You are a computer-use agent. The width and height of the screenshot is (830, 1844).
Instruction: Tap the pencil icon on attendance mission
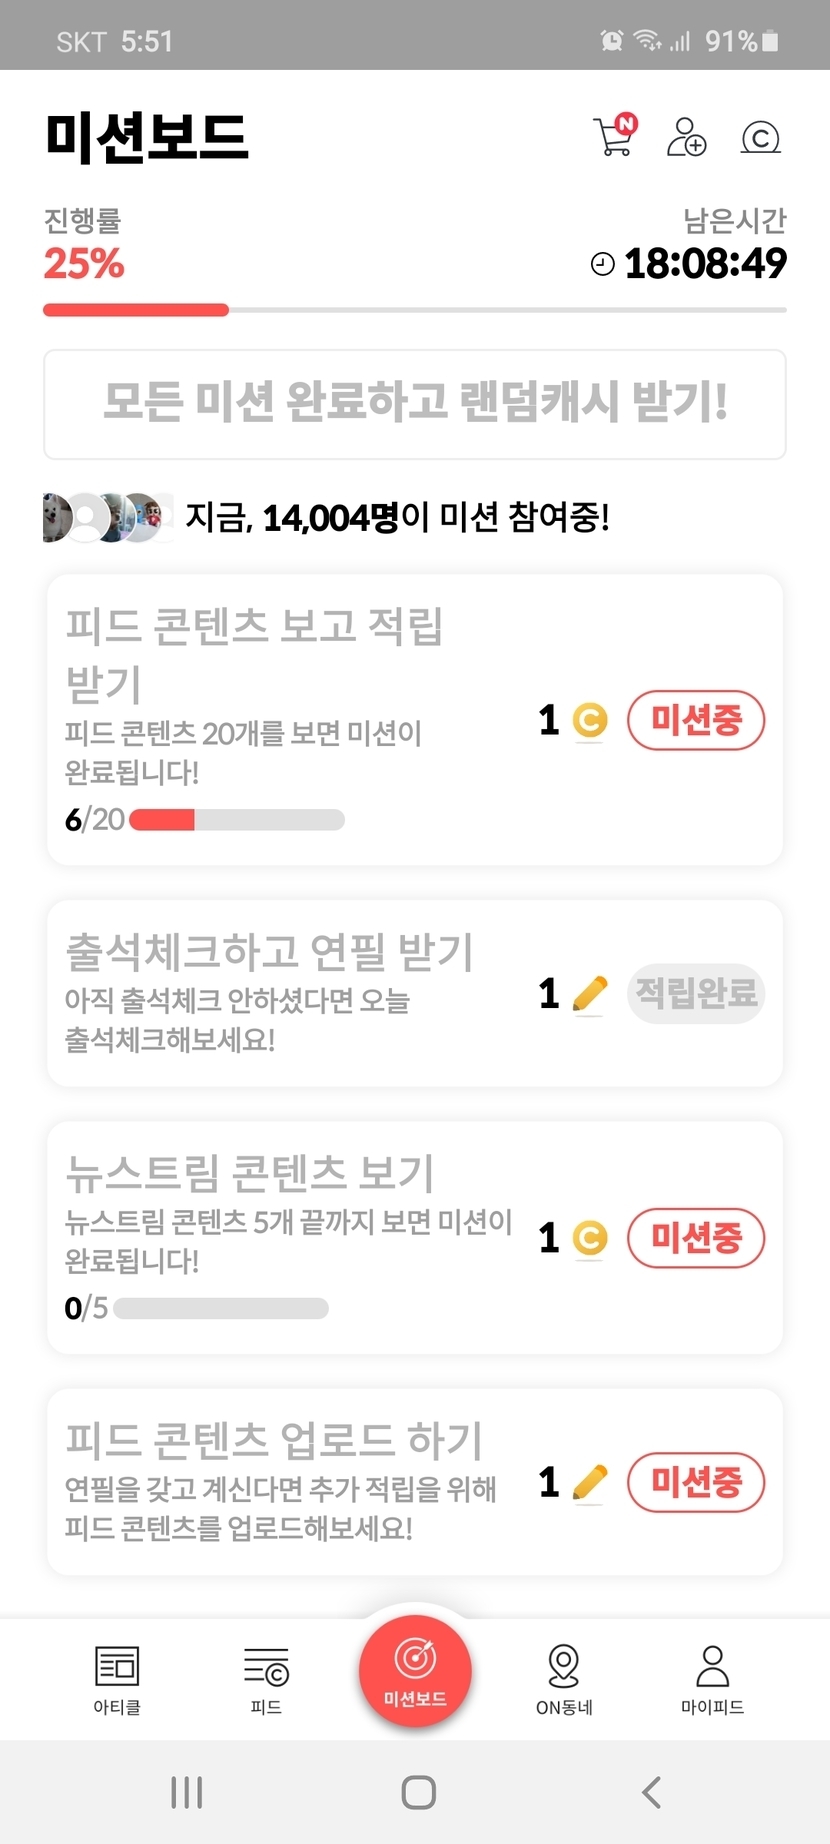click(590, 994)
